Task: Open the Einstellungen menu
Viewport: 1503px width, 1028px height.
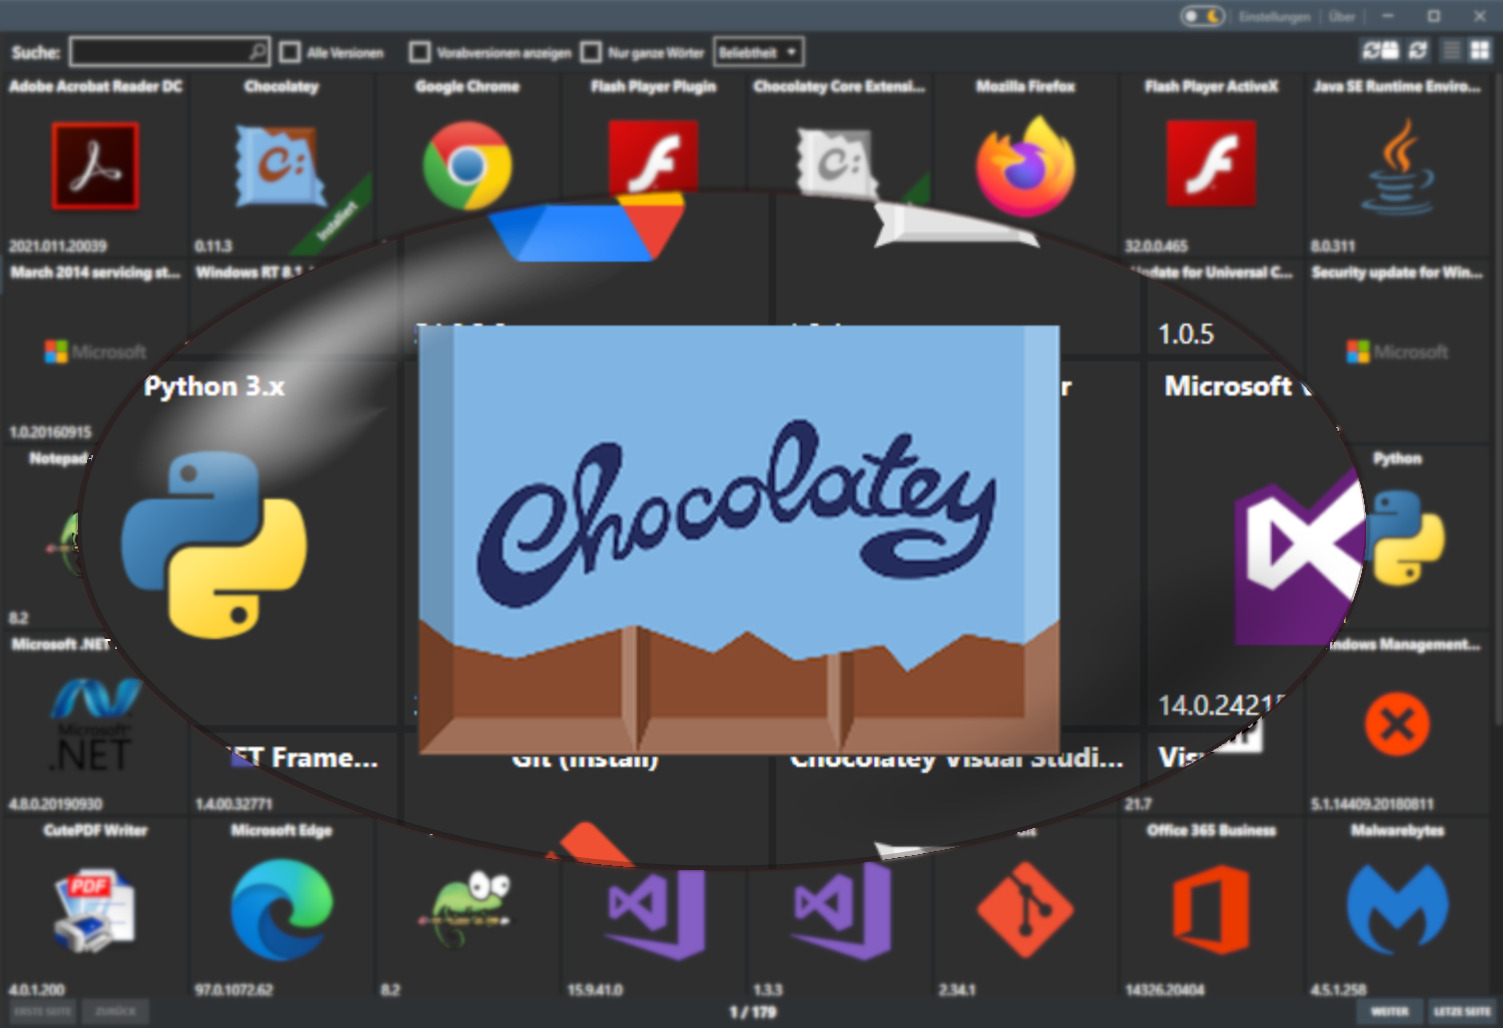Action: tap(1274, 16)
